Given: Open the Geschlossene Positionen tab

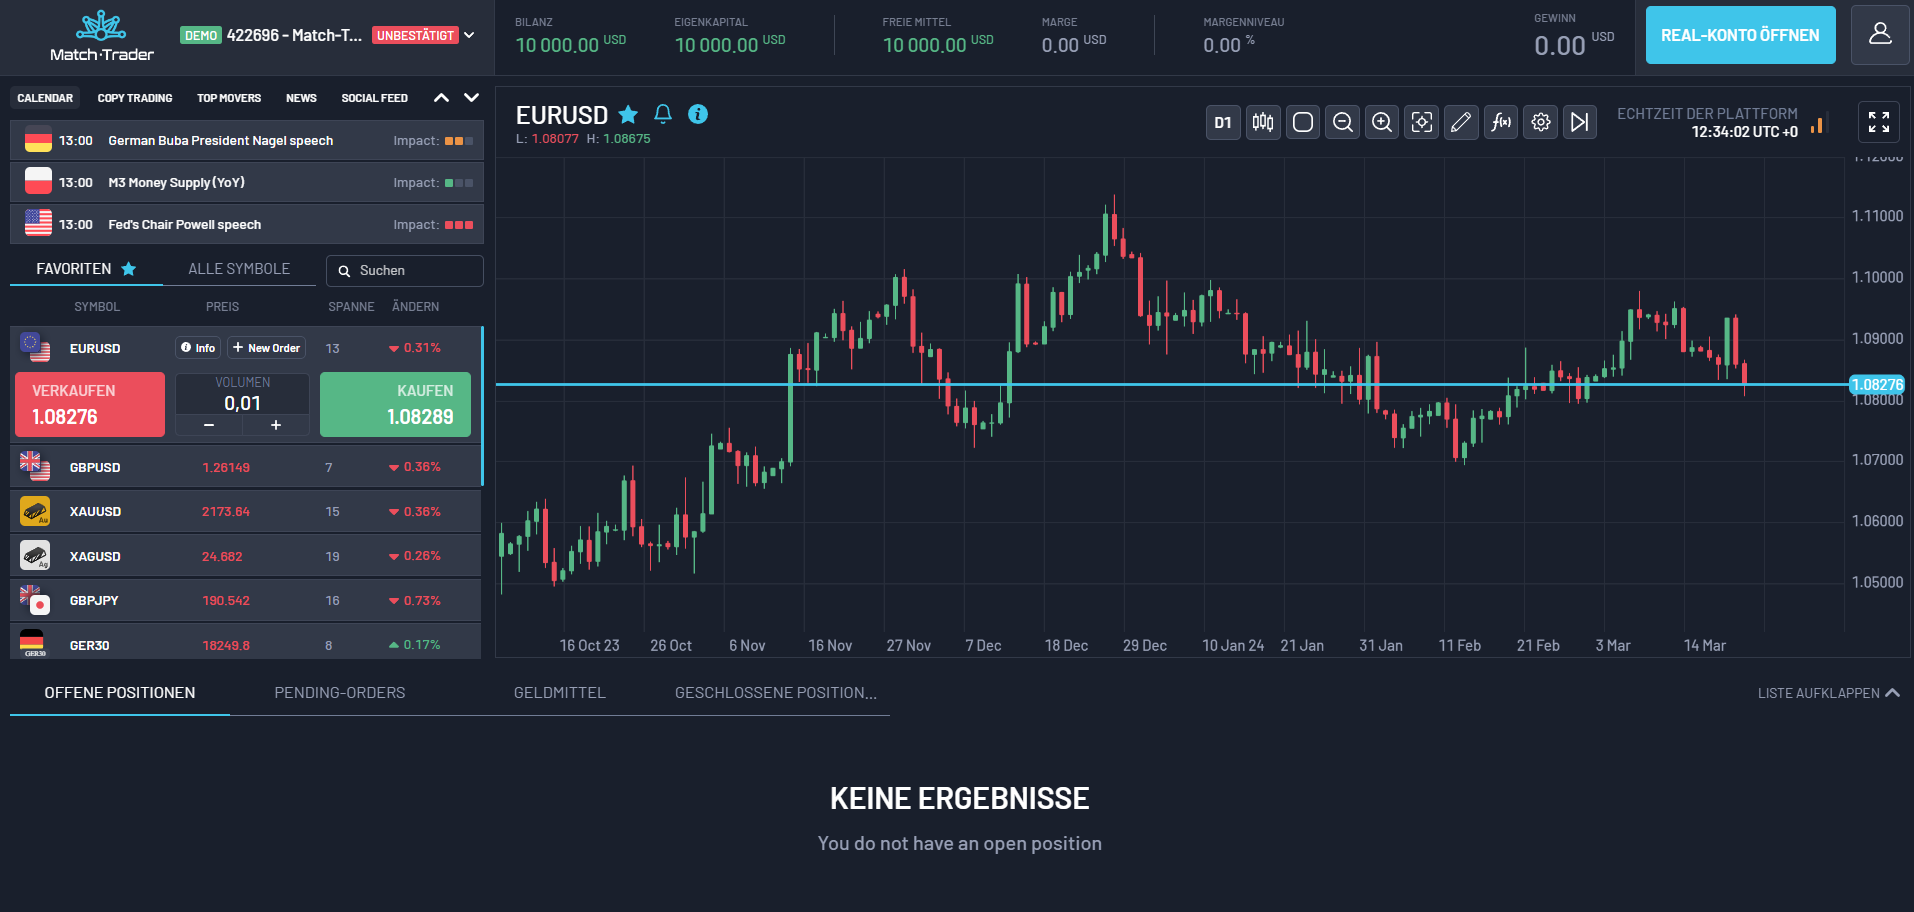Looking at the screenshot, I should [776, 693].
